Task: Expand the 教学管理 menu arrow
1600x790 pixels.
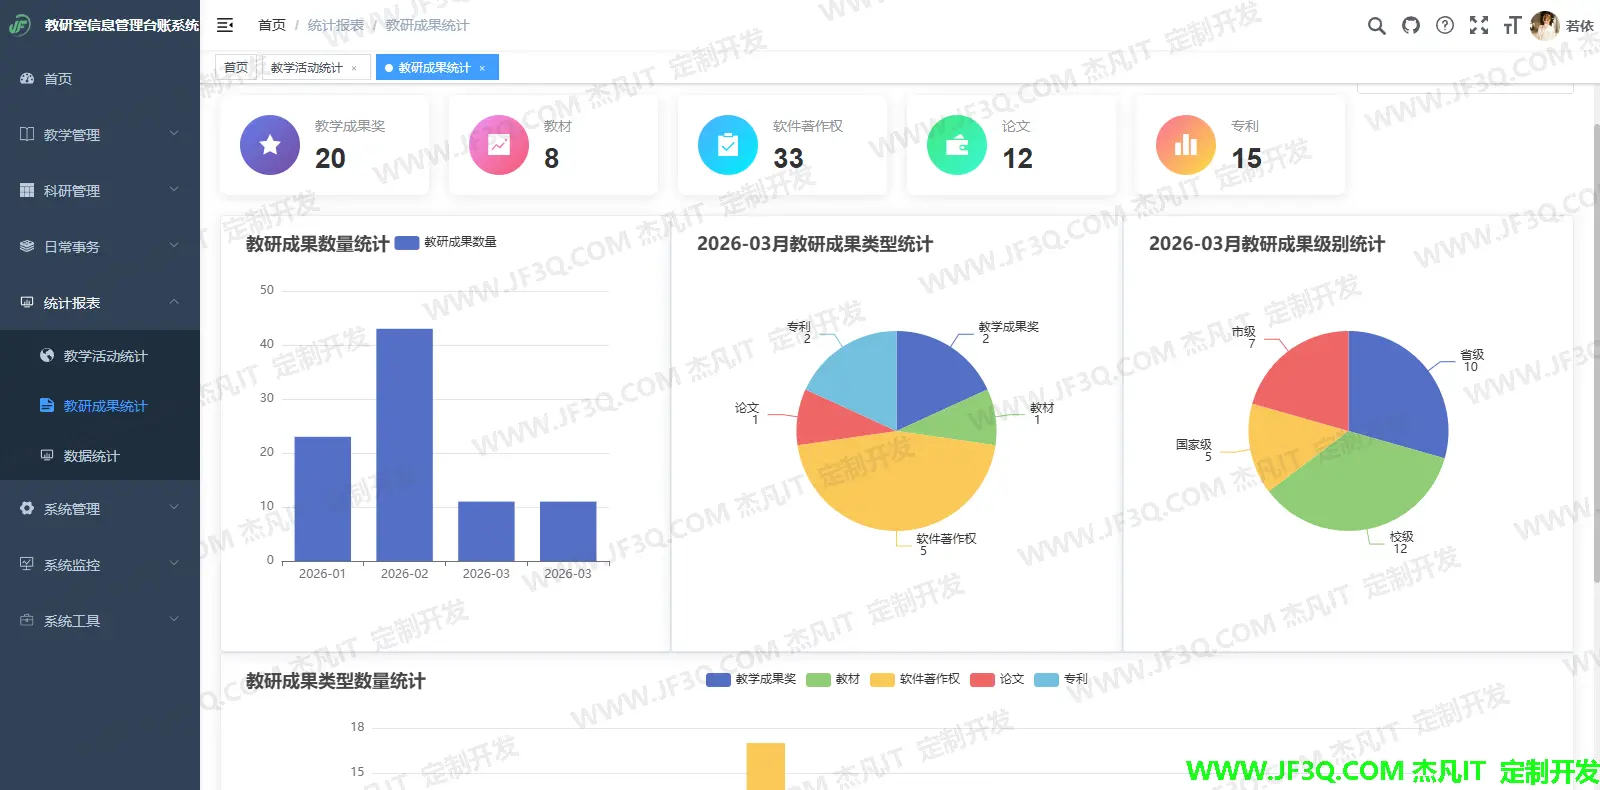Action: tap(174, 133)
